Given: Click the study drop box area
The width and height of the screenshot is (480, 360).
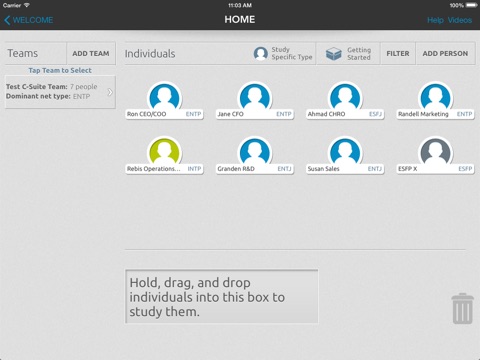Looking at the screenshot, I should [222, 297].
